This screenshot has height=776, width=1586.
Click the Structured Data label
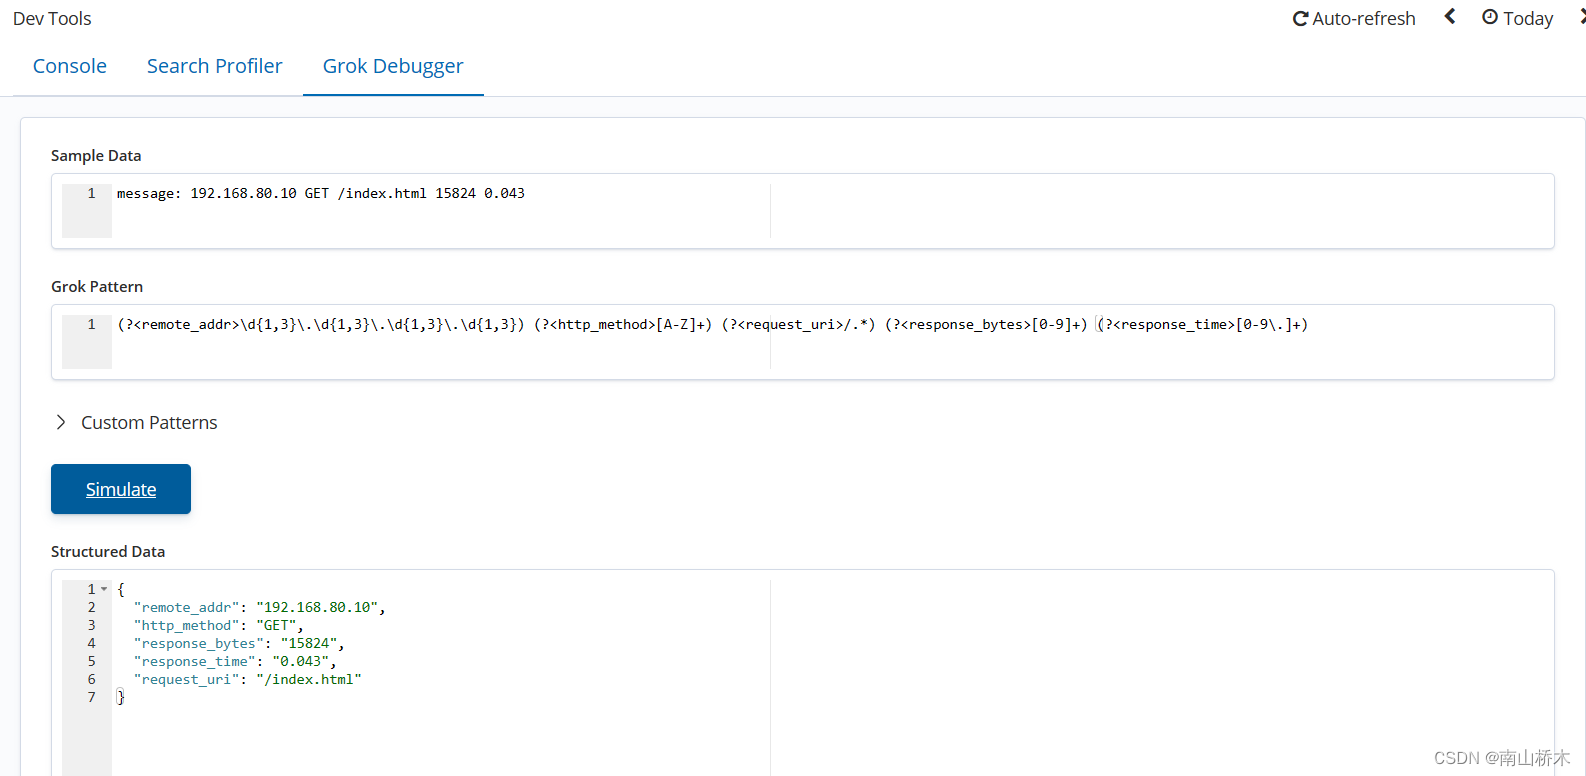108,551
